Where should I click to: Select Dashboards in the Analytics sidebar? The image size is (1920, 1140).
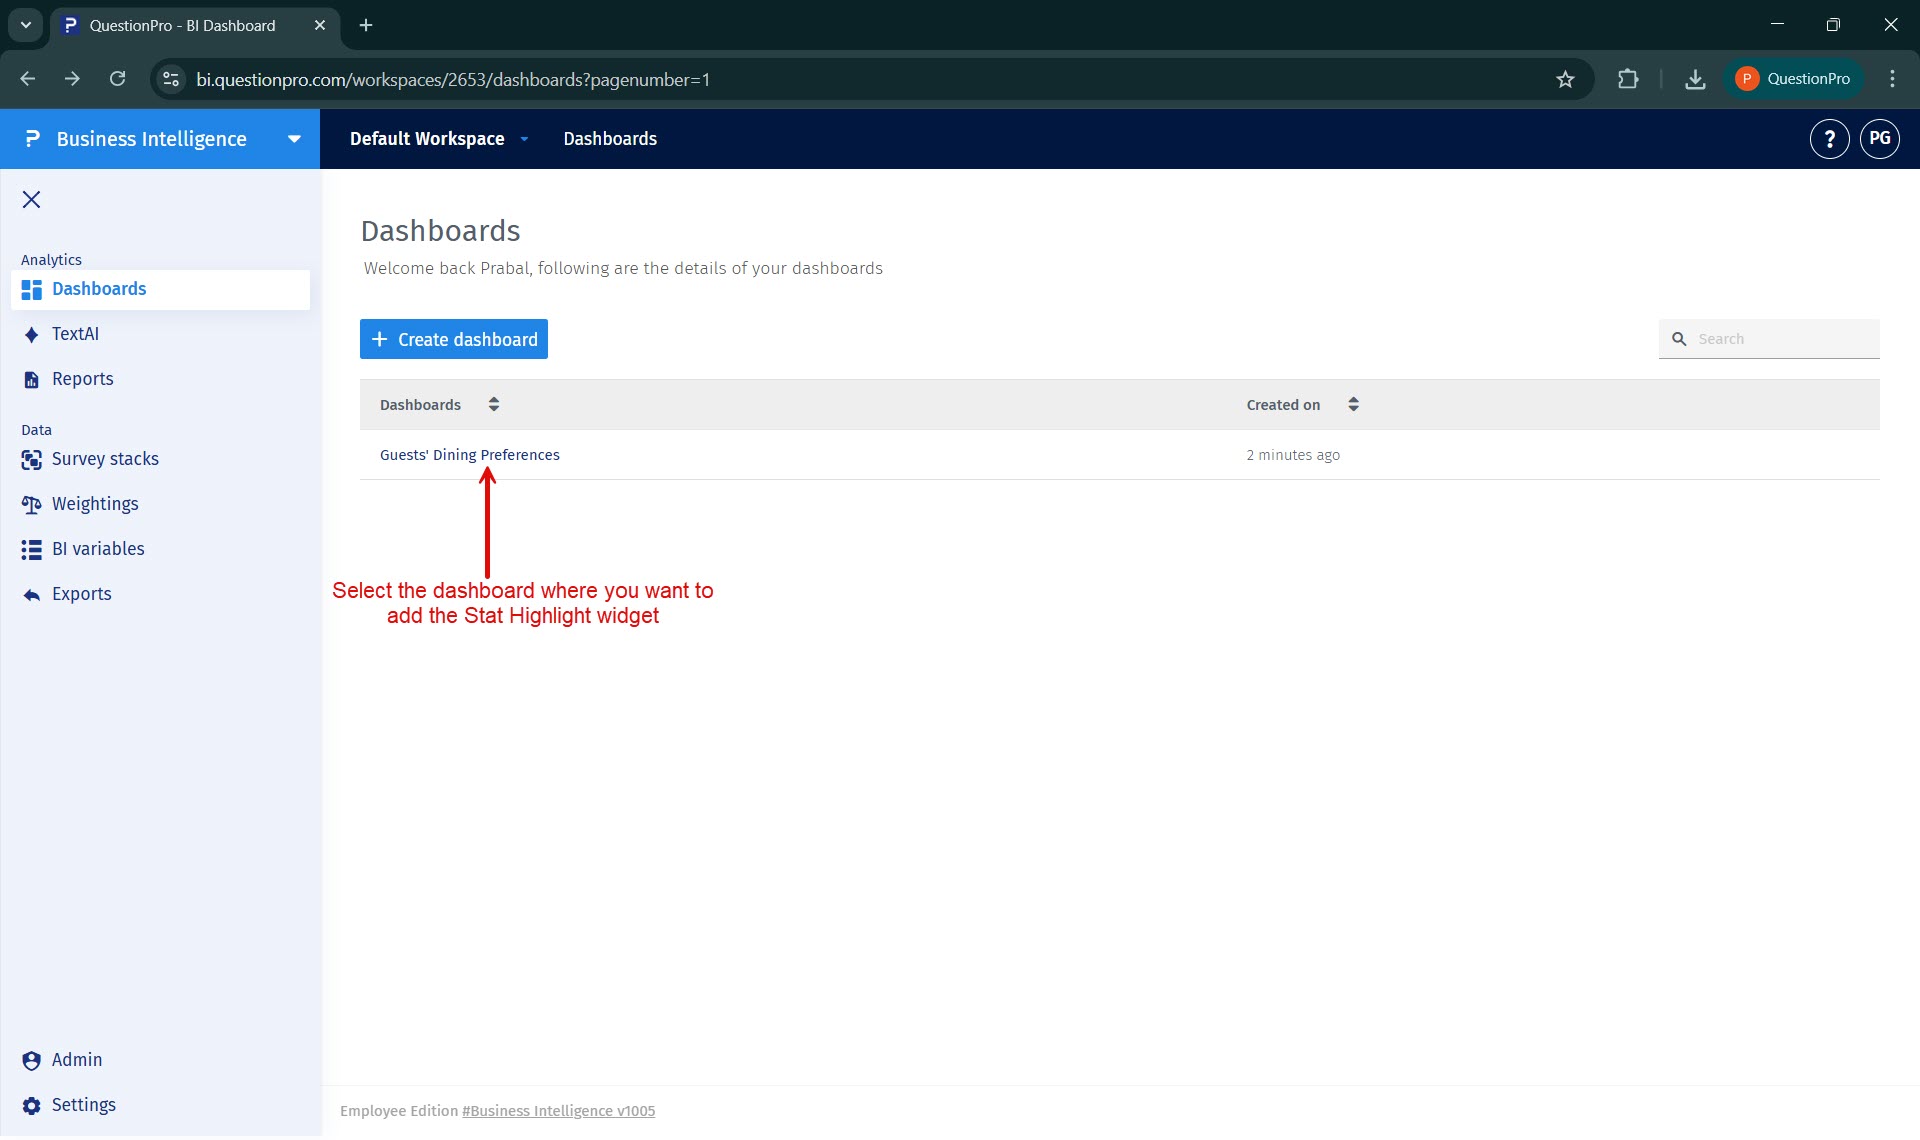(x=98, y=289)
